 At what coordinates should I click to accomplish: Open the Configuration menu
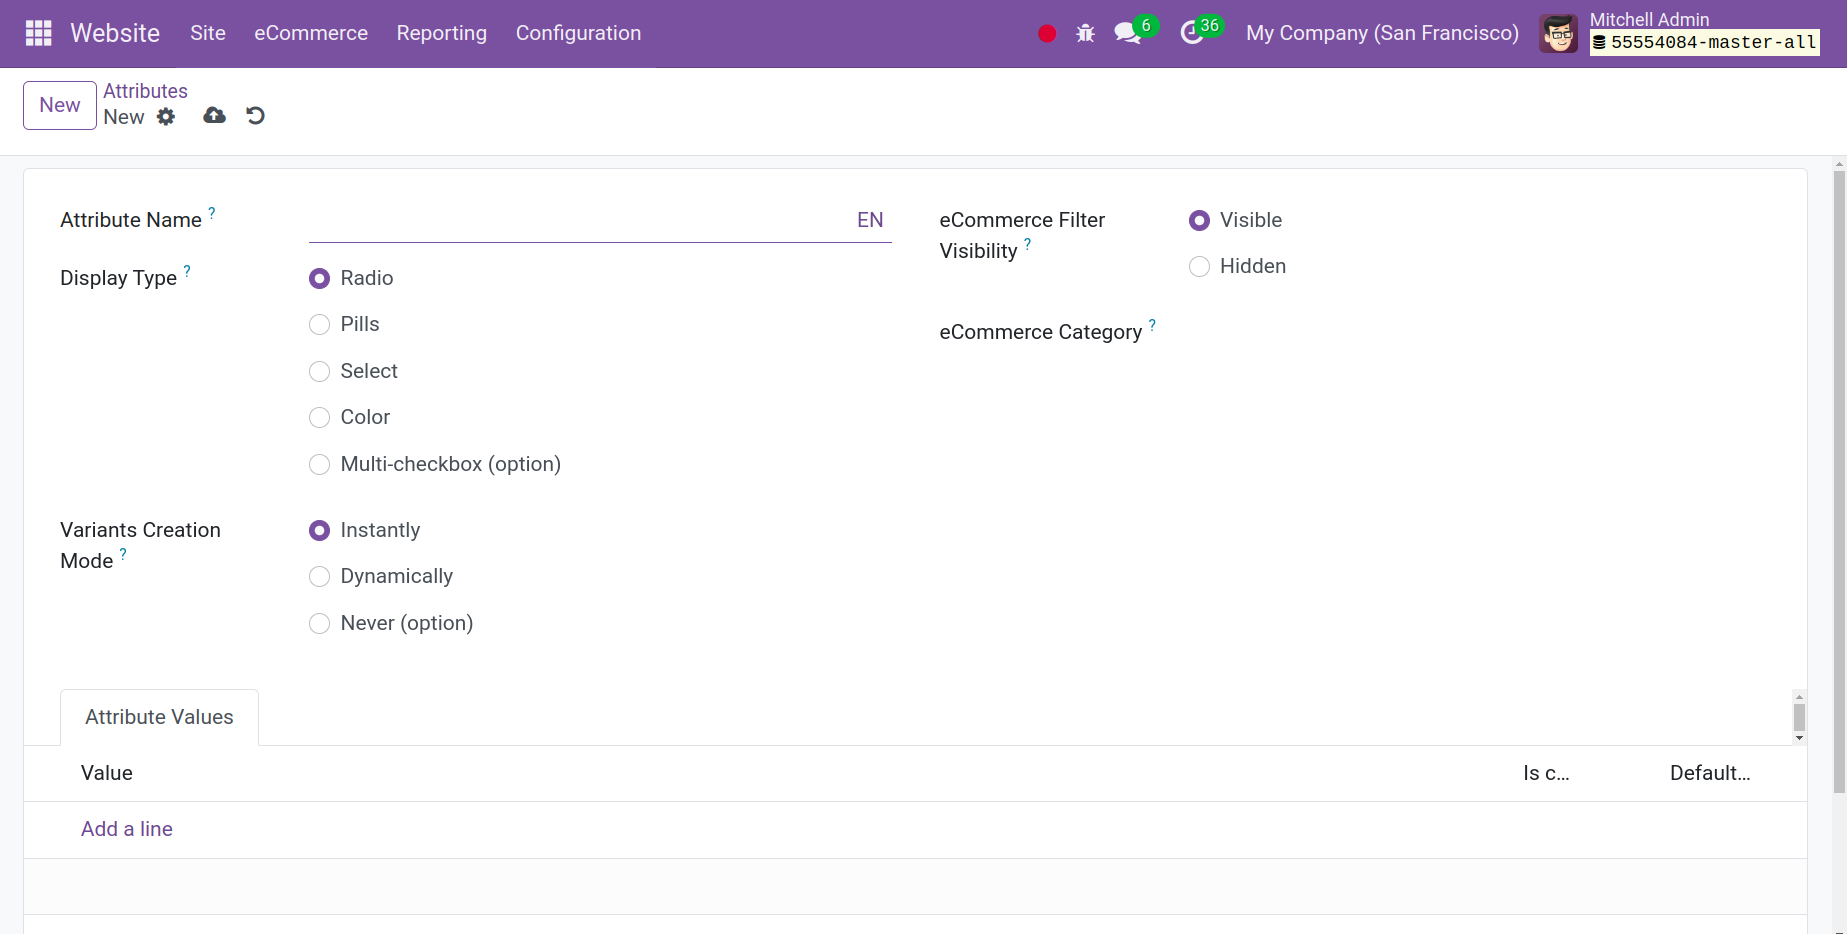tap(578, 33)
